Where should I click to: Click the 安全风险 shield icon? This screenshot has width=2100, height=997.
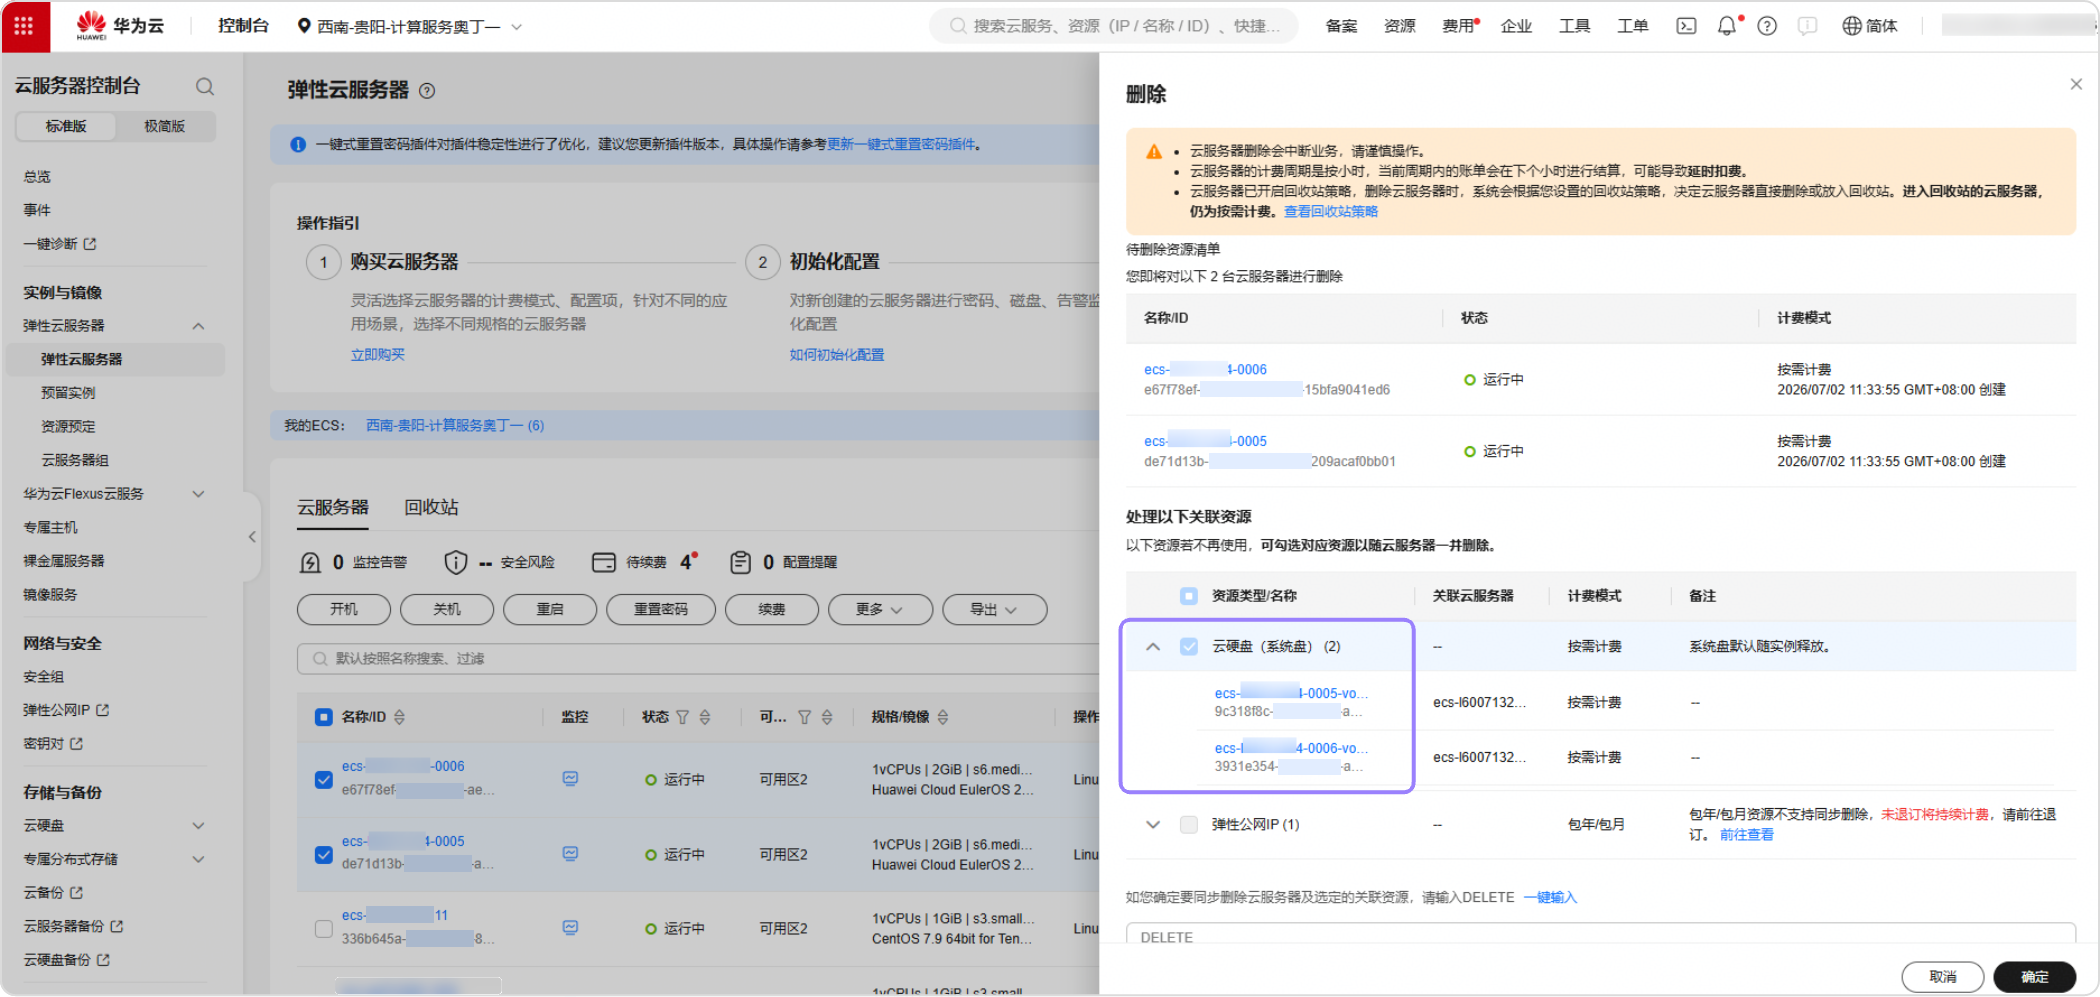[x=455, y=562]
